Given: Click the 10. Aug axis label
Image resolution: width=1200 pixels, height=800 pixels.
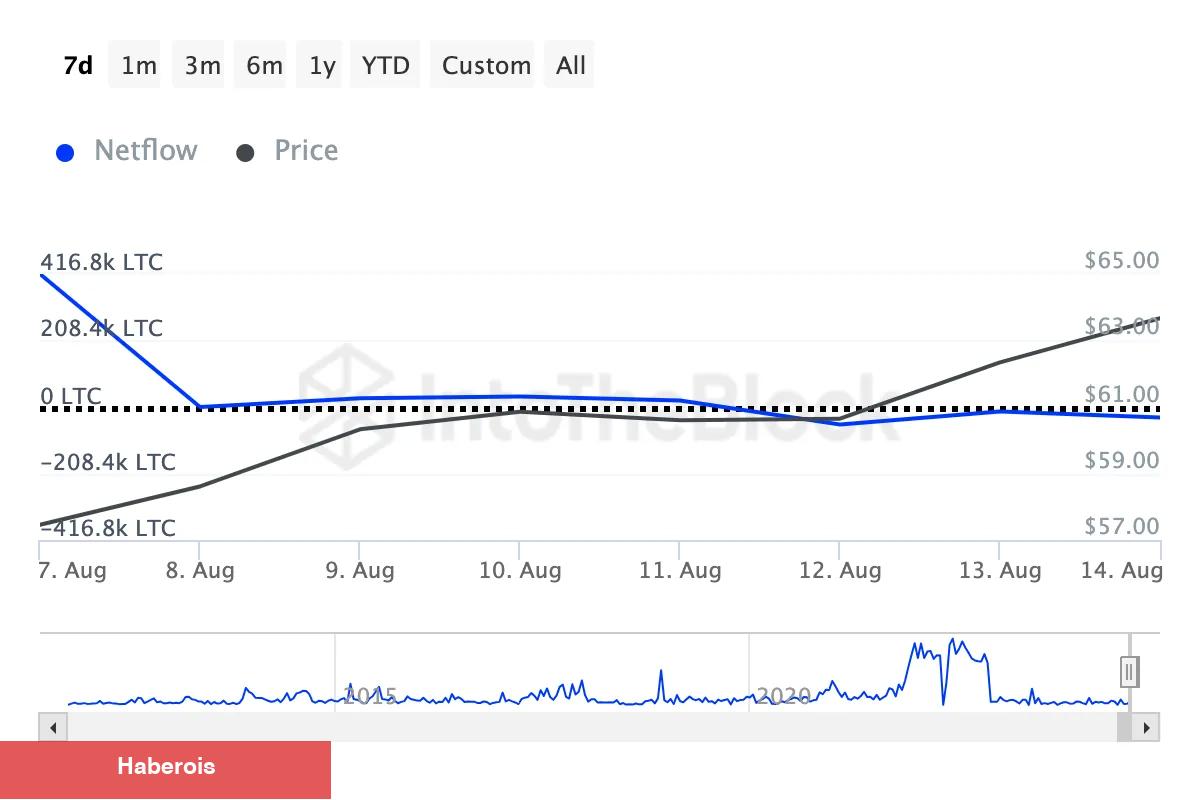Looking at the screenshot, I should pos(520,571).
